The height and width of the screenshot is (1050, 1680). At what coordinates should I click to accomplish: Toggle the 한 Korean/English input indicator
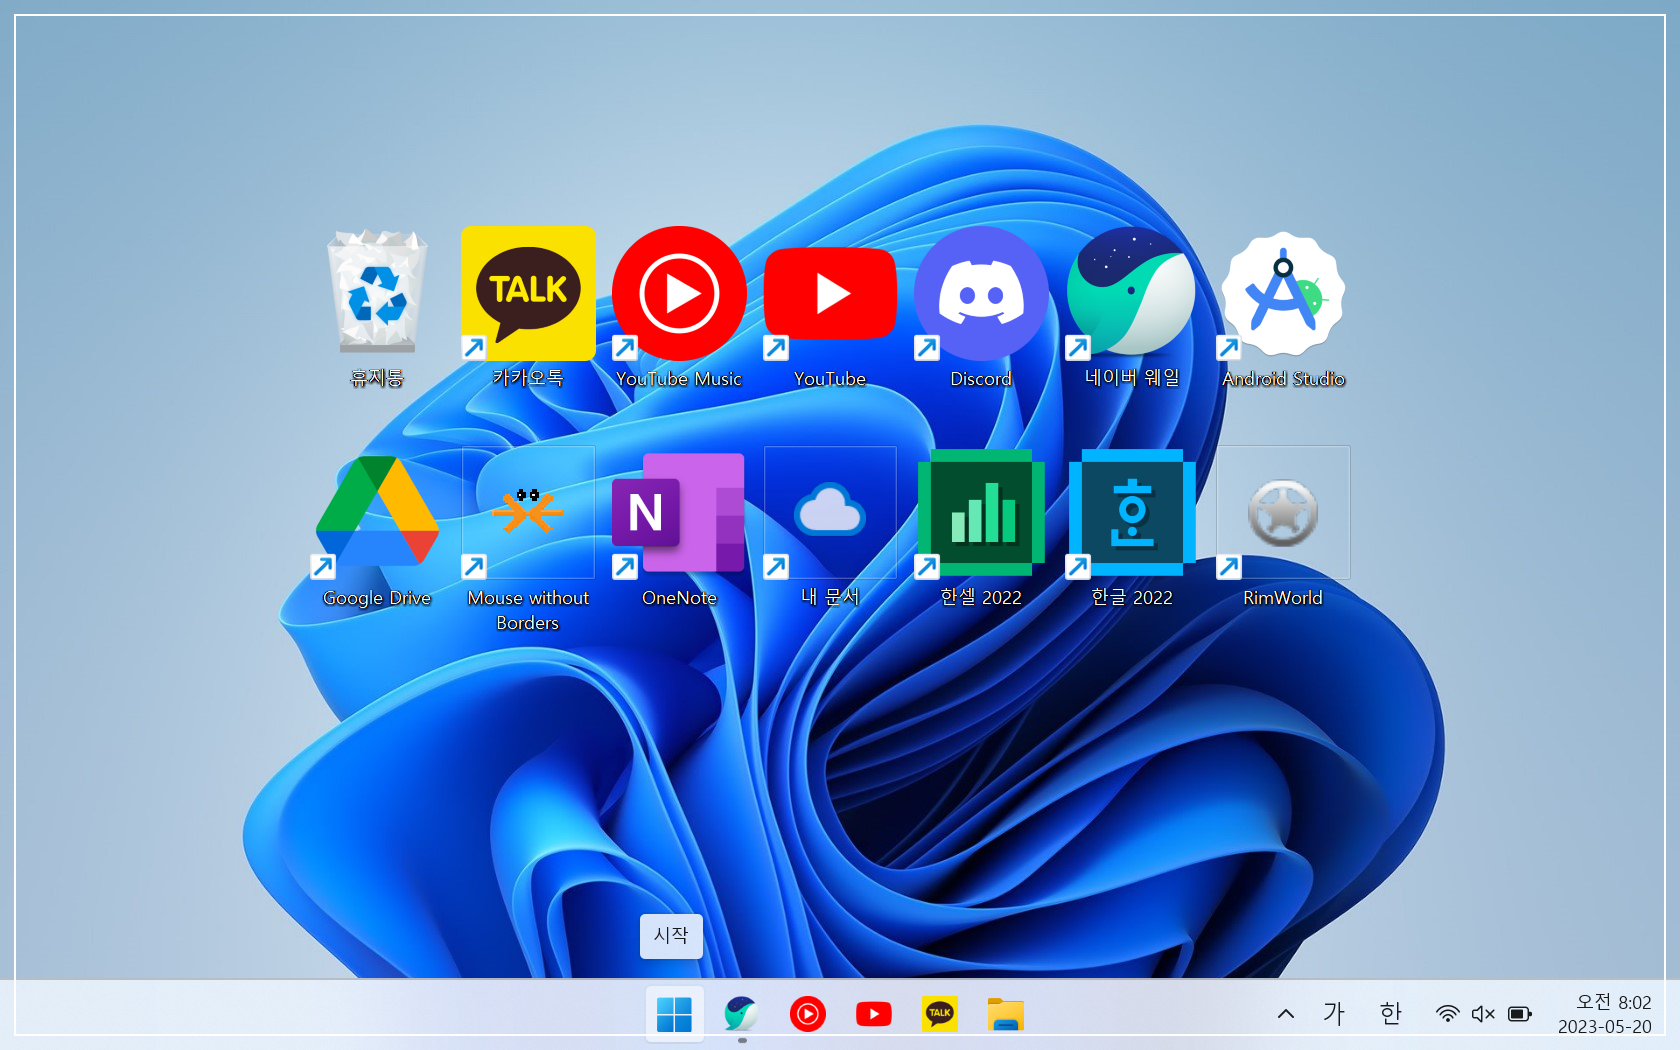click(x=1390, y=1014)
